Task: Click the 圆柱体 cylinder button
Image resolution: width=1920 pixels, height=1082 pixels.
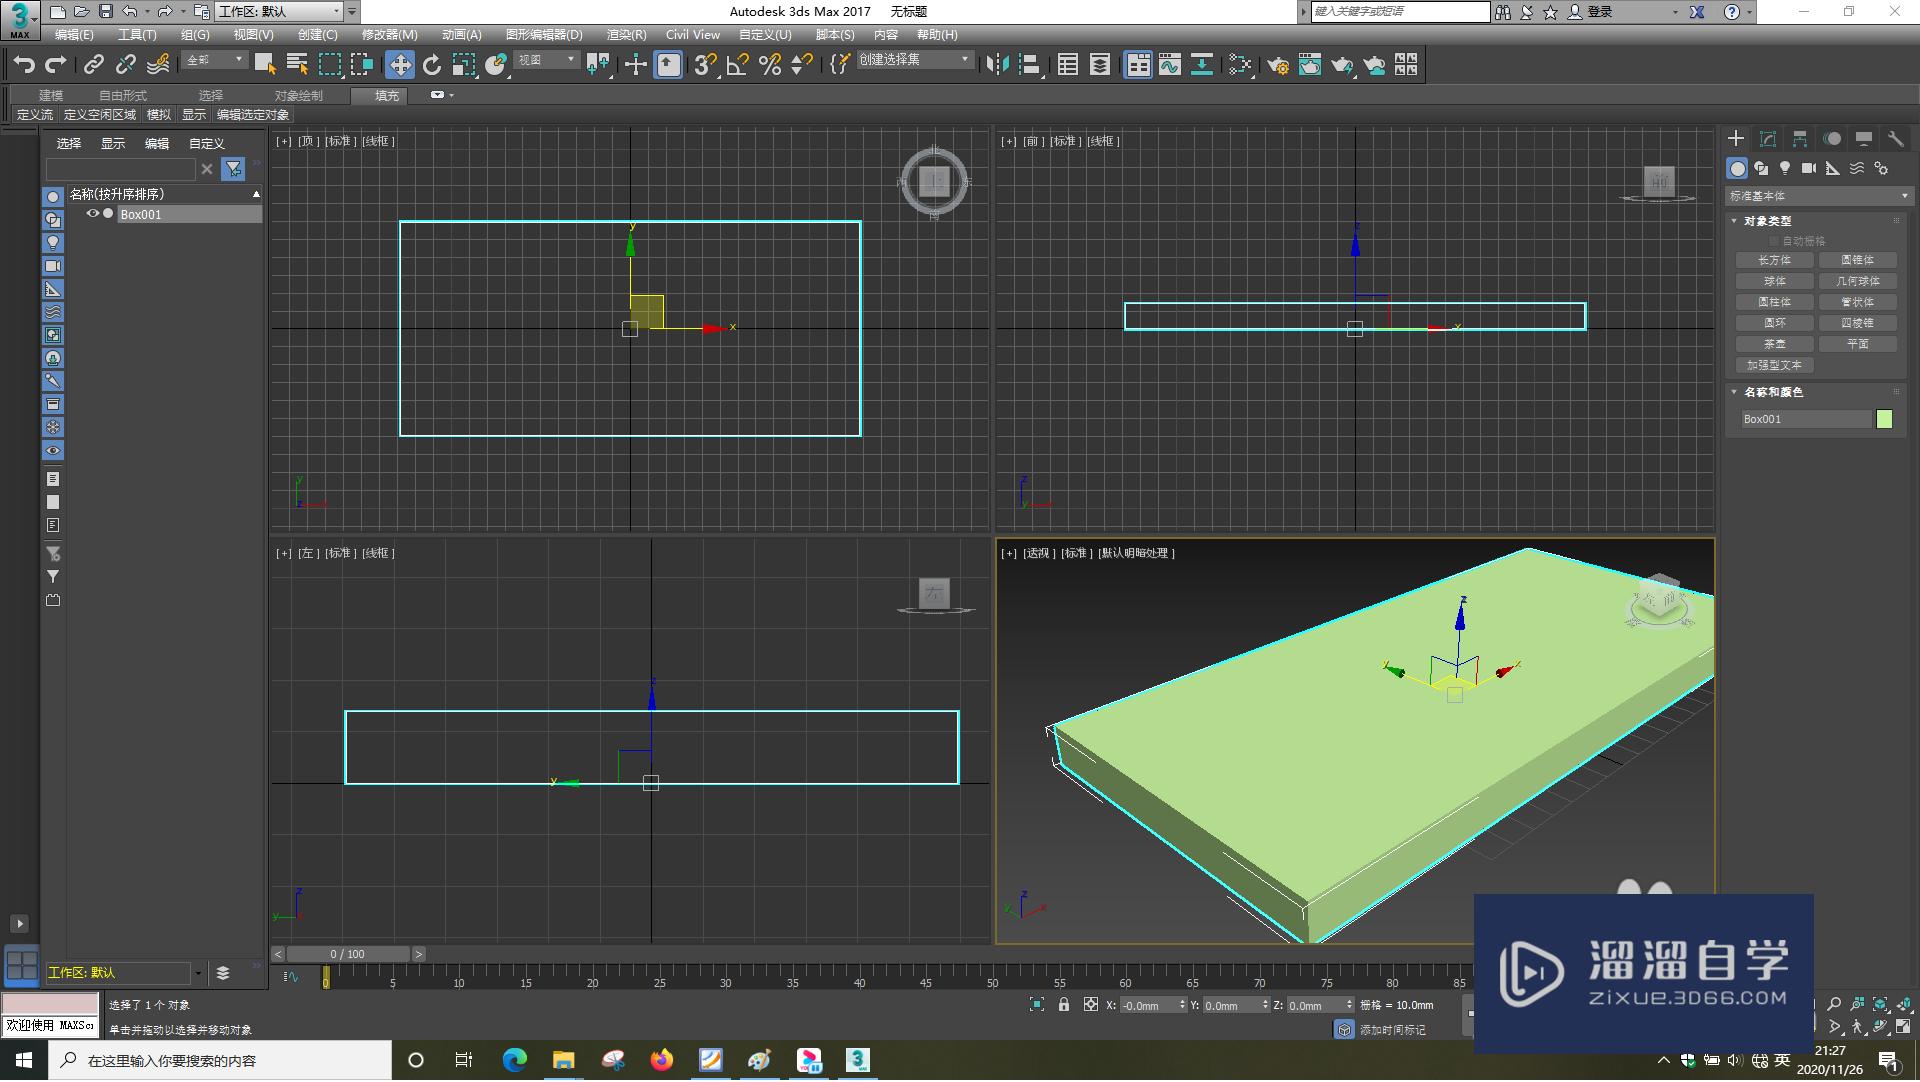Action: [x=1775, y=302]
